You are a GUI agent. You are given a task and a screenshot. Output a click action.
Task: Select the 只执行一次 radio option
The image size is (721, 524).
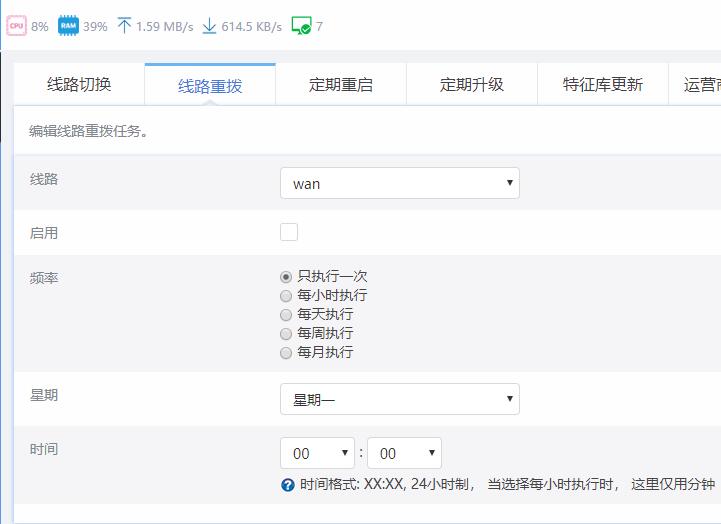pyautogui.click(x=287, y=277)
